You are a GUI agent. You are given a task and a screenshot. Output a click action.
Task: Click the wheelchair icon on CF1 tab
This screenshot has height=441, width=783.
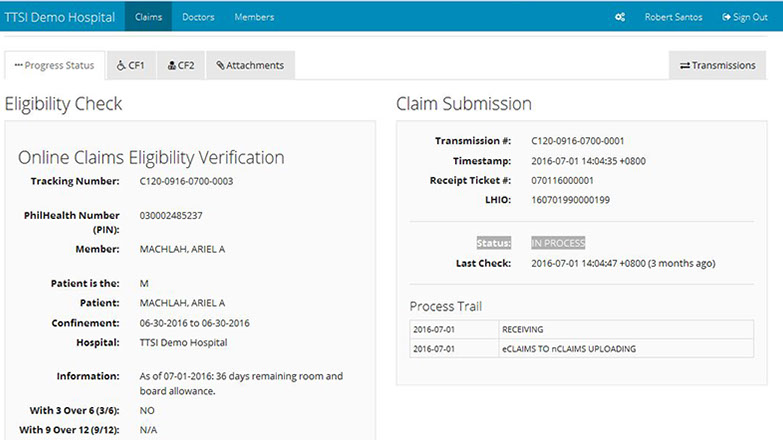(121, 66)
